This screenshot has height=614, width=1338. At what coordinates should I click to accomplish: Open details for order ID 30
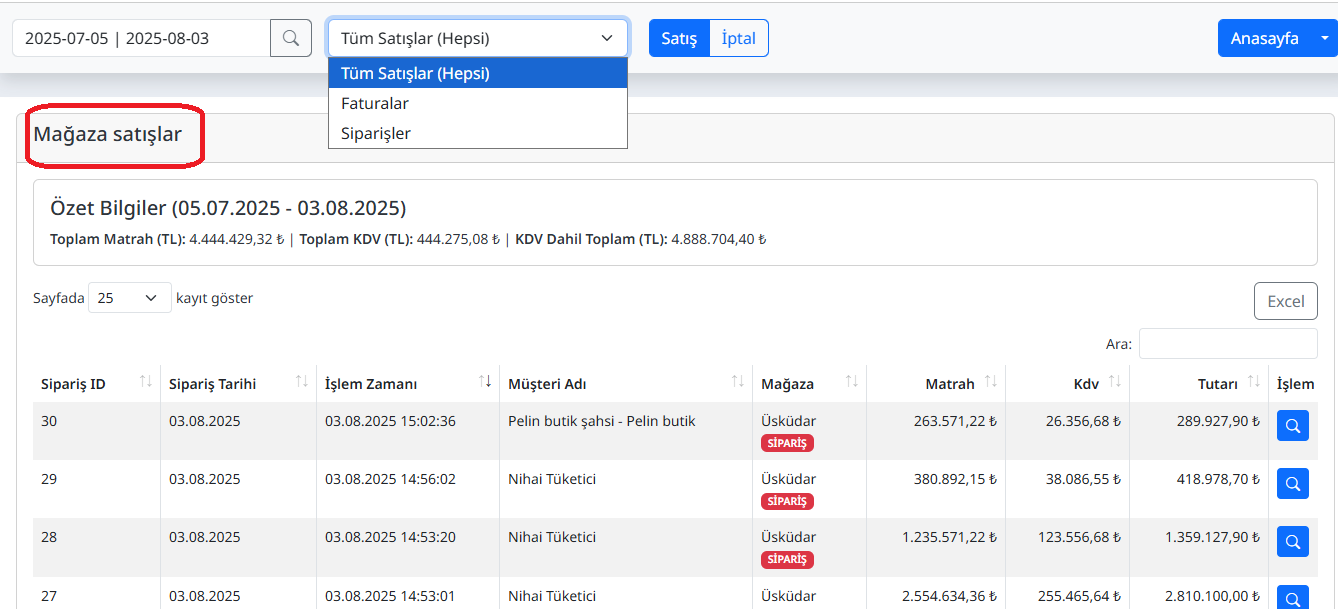pyautogui.click(x=1292, y=425)
